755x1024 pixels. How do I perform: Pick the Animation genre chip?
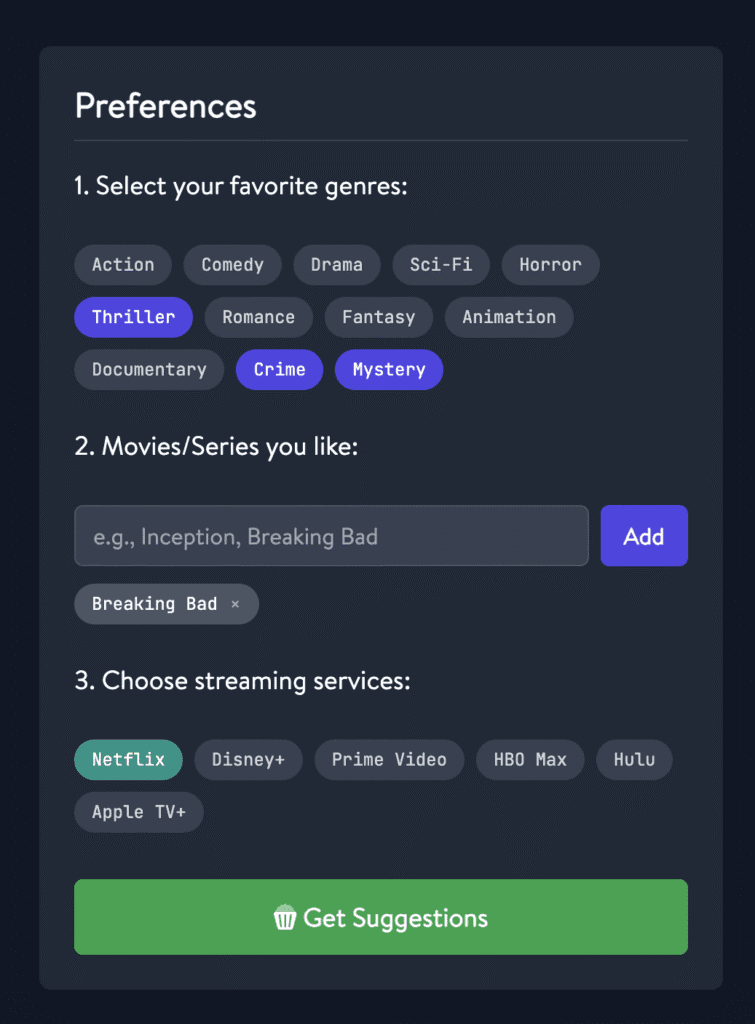pos(509,317)
